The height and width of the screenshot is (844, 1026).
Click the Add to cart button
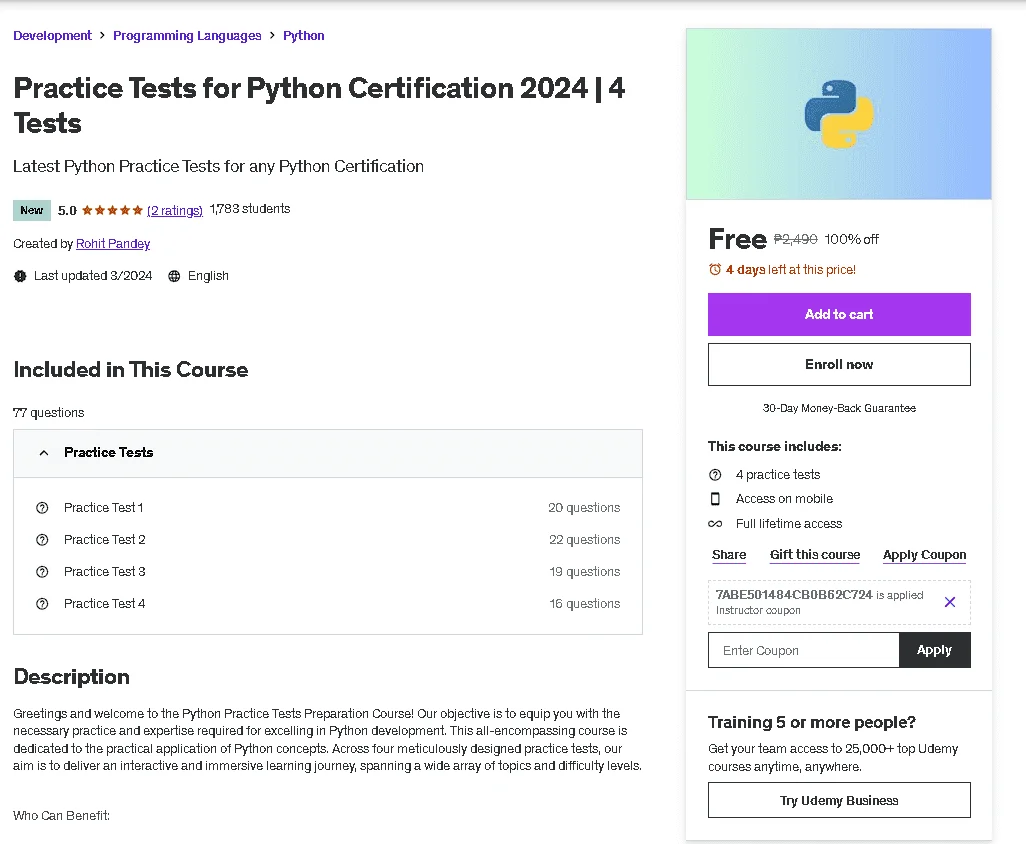tap(839, 314)
